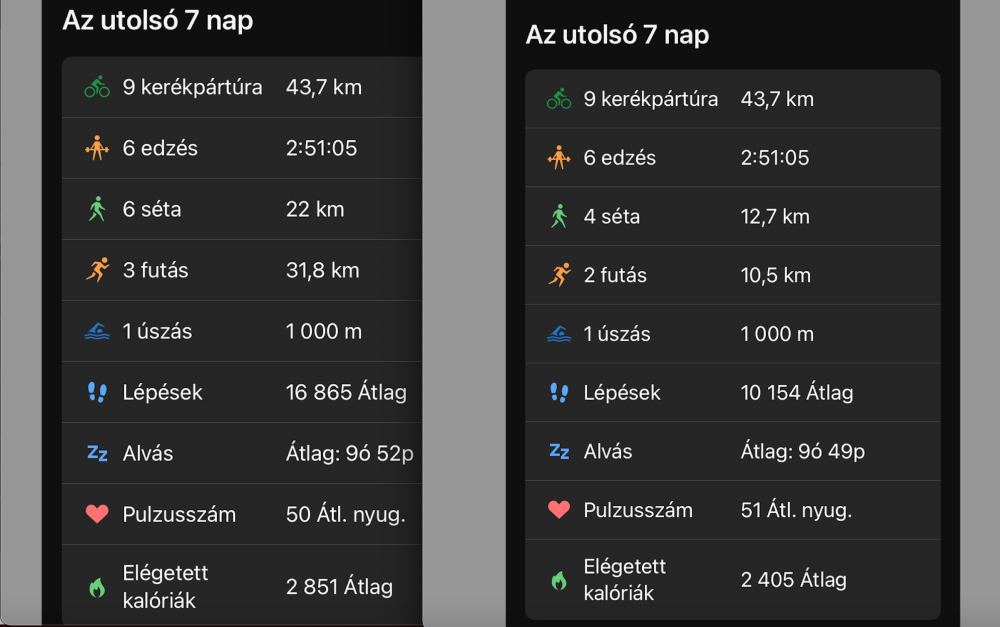Tap the sleep Zz icon beside 9ó 49p
This screenshot has width=1000, height=627.
pos(559,451)
